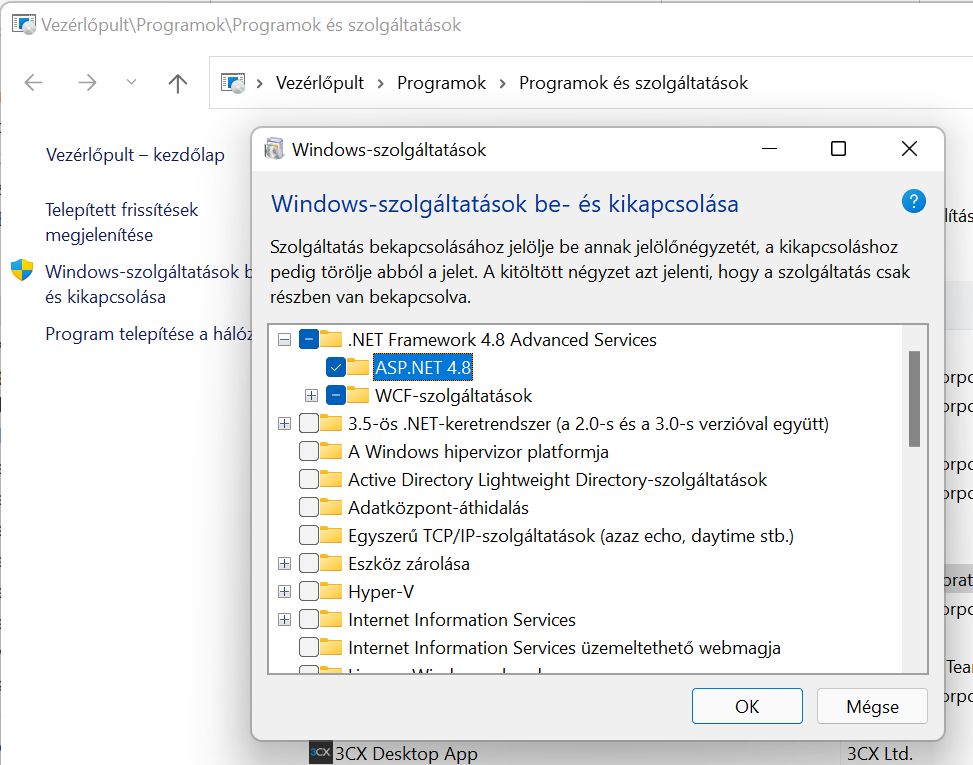Toggle the WCF-szolgáltatások checkbox
973x765 pixels.
coord(336,395)
